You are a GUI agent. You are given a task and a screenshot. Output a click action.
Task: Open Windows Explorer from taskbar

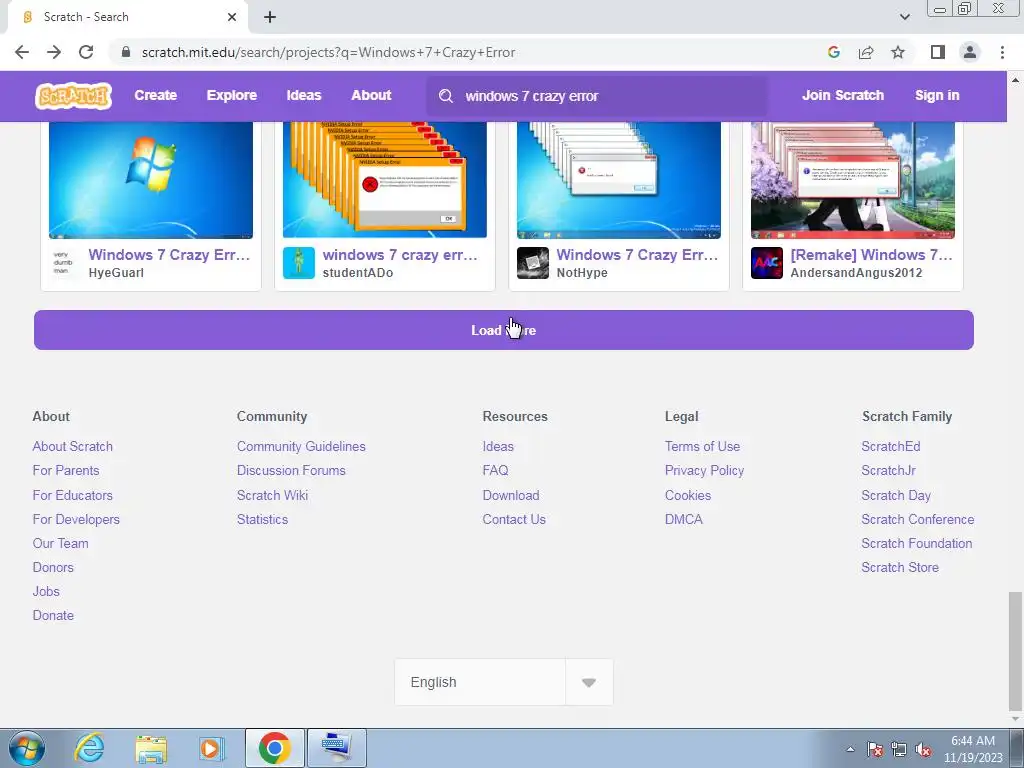[151, 748]
